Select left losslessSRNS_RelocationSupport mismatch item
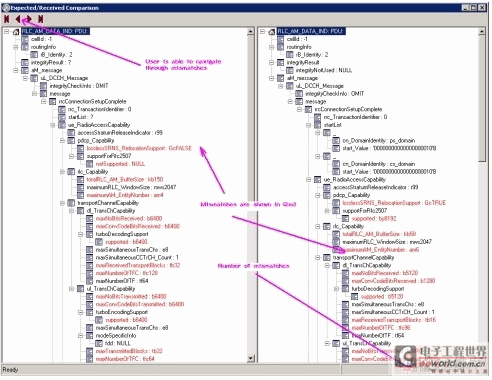The image size is (492, 380). point(139,148)
